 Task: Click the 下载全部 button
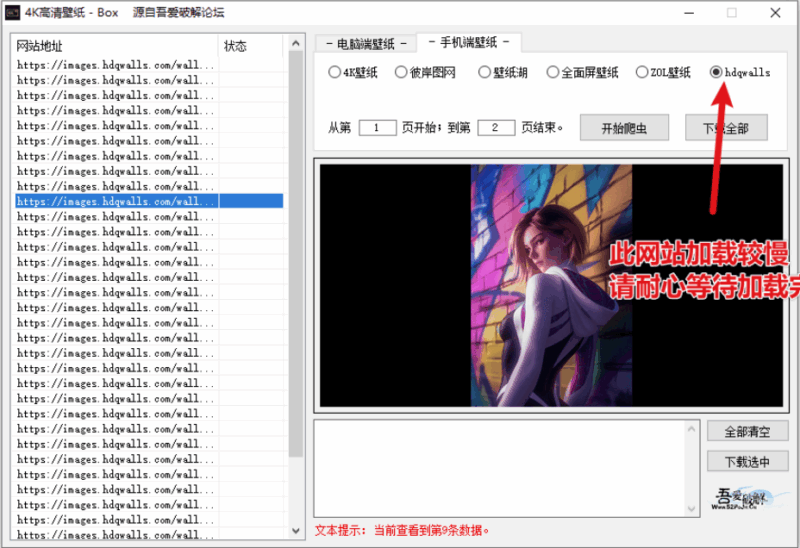click(x=726, y=128)
